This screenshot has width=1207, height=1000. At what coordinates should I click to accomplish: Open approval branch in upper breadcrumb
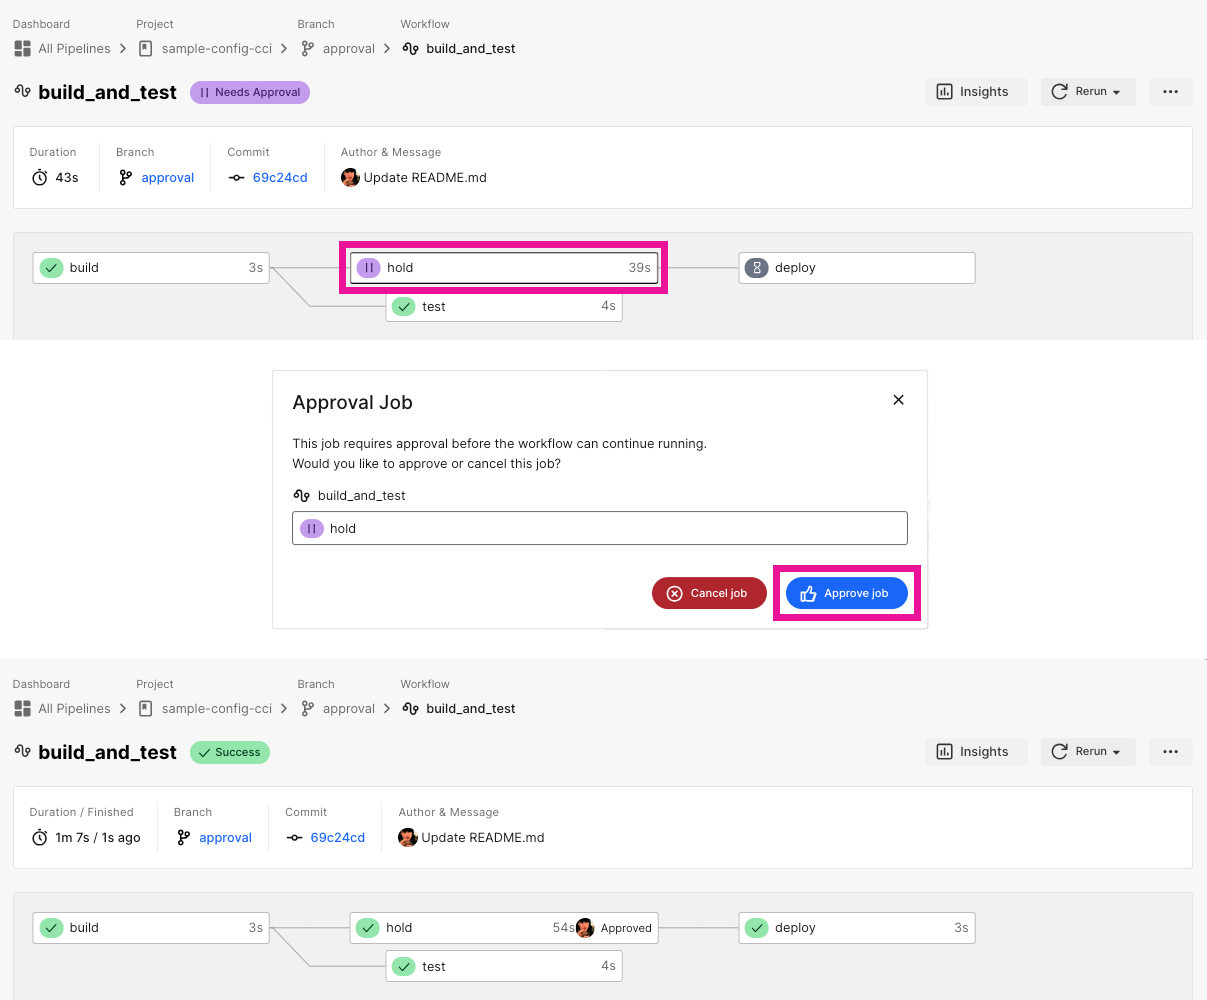tap(338, 48)
